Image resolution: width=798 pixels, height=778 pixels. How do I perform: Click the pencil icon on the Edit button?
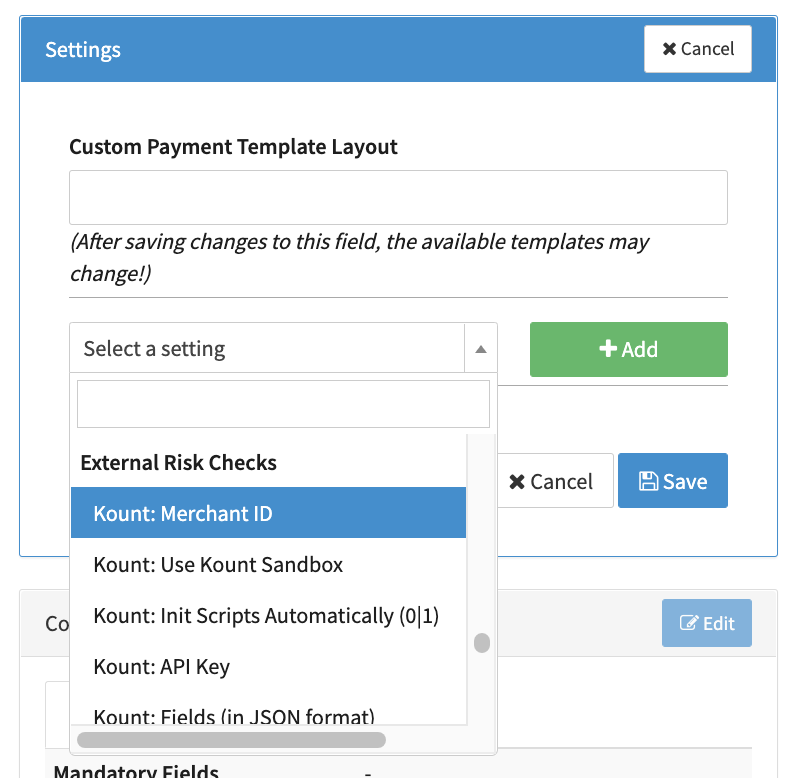pyautogui.click(x=689, y=623)
